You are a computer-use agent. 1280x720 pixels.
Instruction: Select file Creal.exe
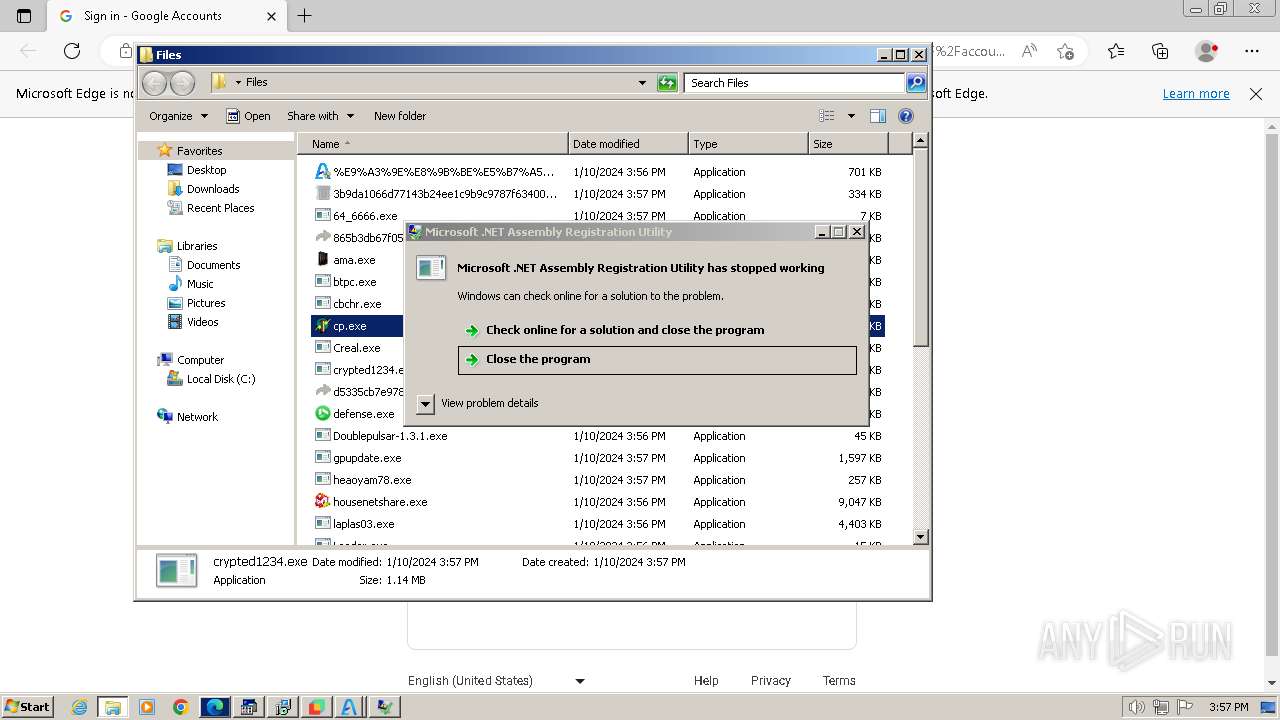coord(356,348)
